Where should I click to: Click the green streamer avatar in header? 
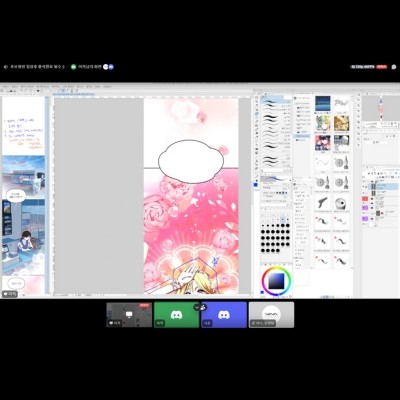pos(74,67)
